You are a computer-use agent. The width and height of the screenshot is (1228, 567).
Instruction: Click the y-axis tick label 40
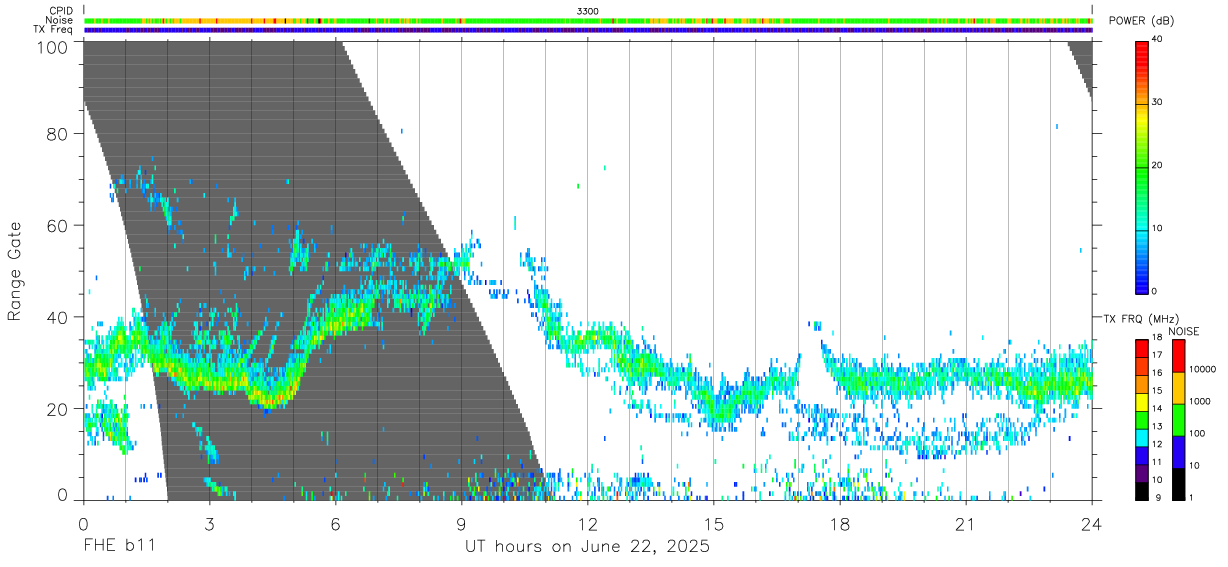click(x=58, y=317)
